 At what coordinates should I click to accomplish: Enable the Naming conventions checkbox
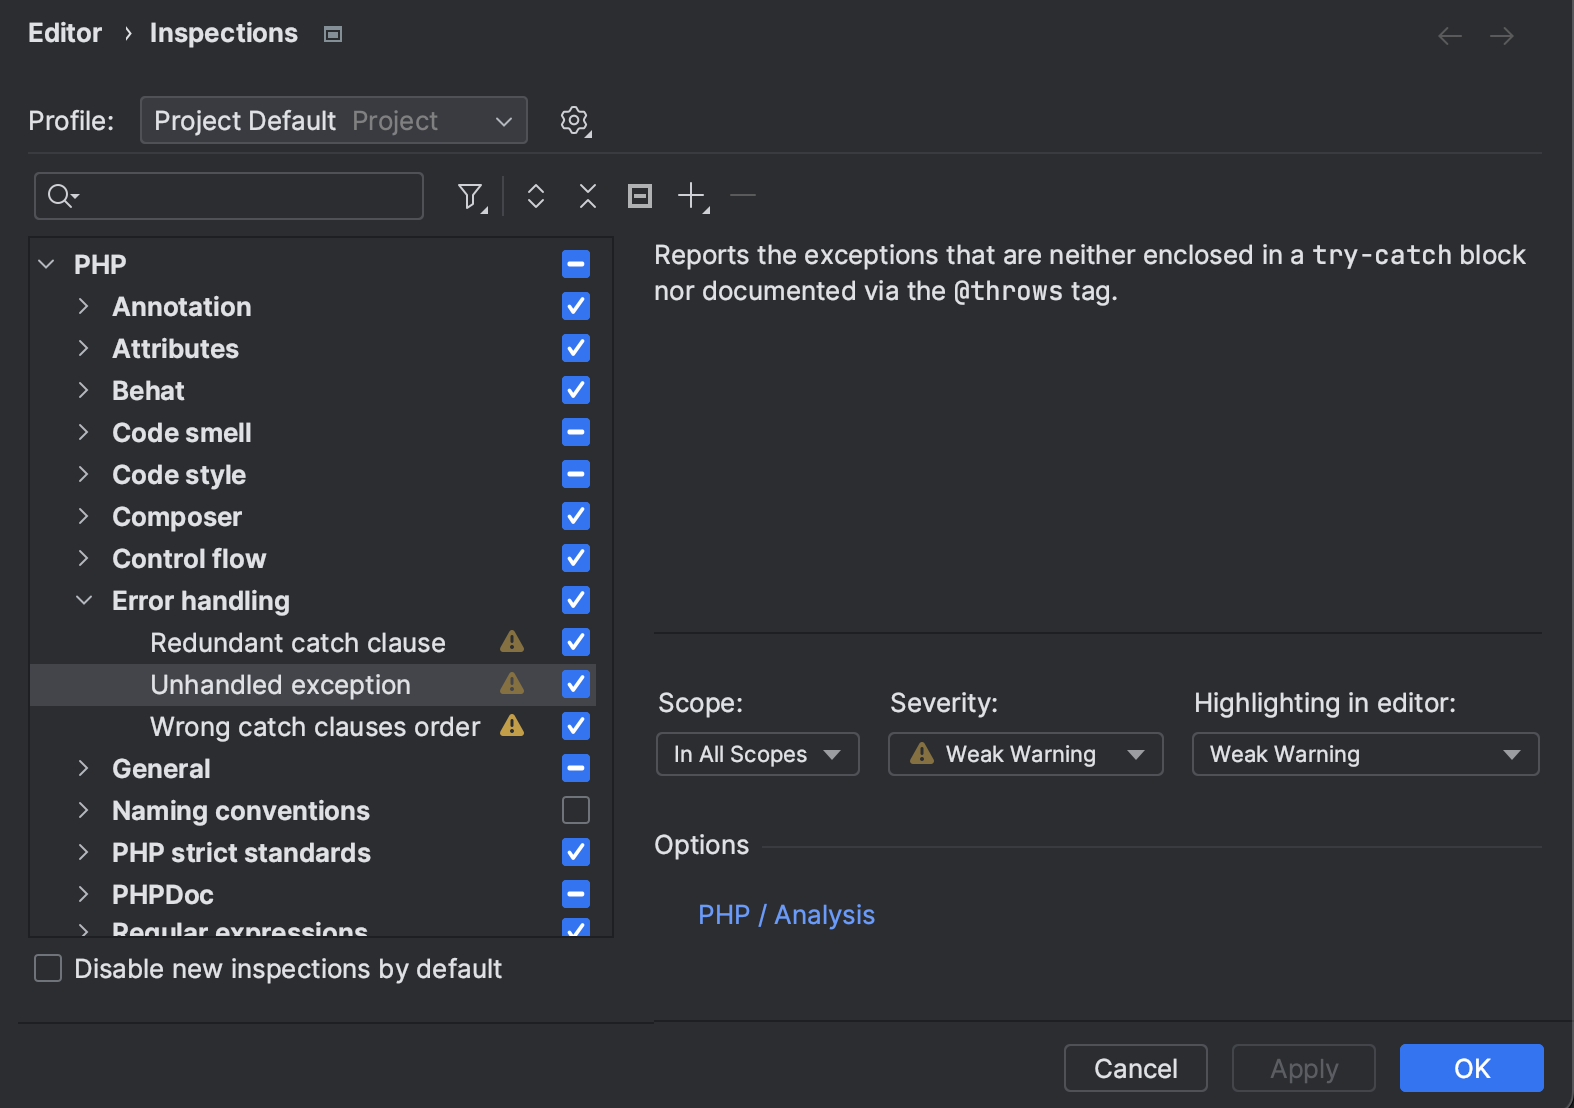[576, 810]
